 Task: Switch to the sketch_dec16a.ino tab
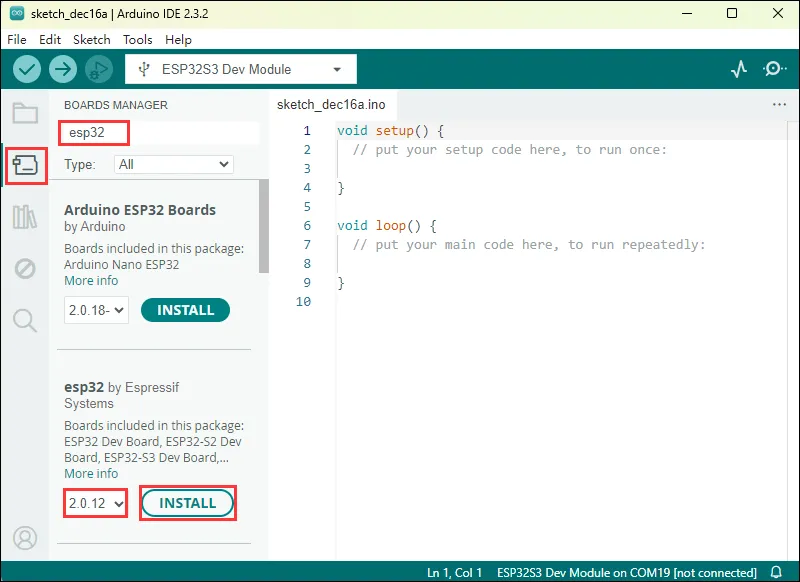(x=331, y=104)
